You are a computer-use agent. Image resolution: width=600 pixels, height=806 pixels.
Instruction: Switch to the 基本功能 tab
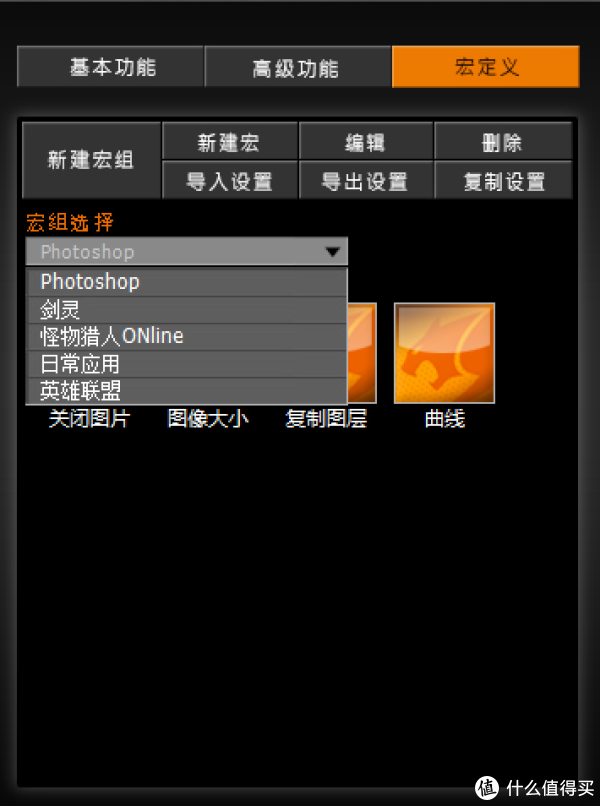(x=111, y=67)
